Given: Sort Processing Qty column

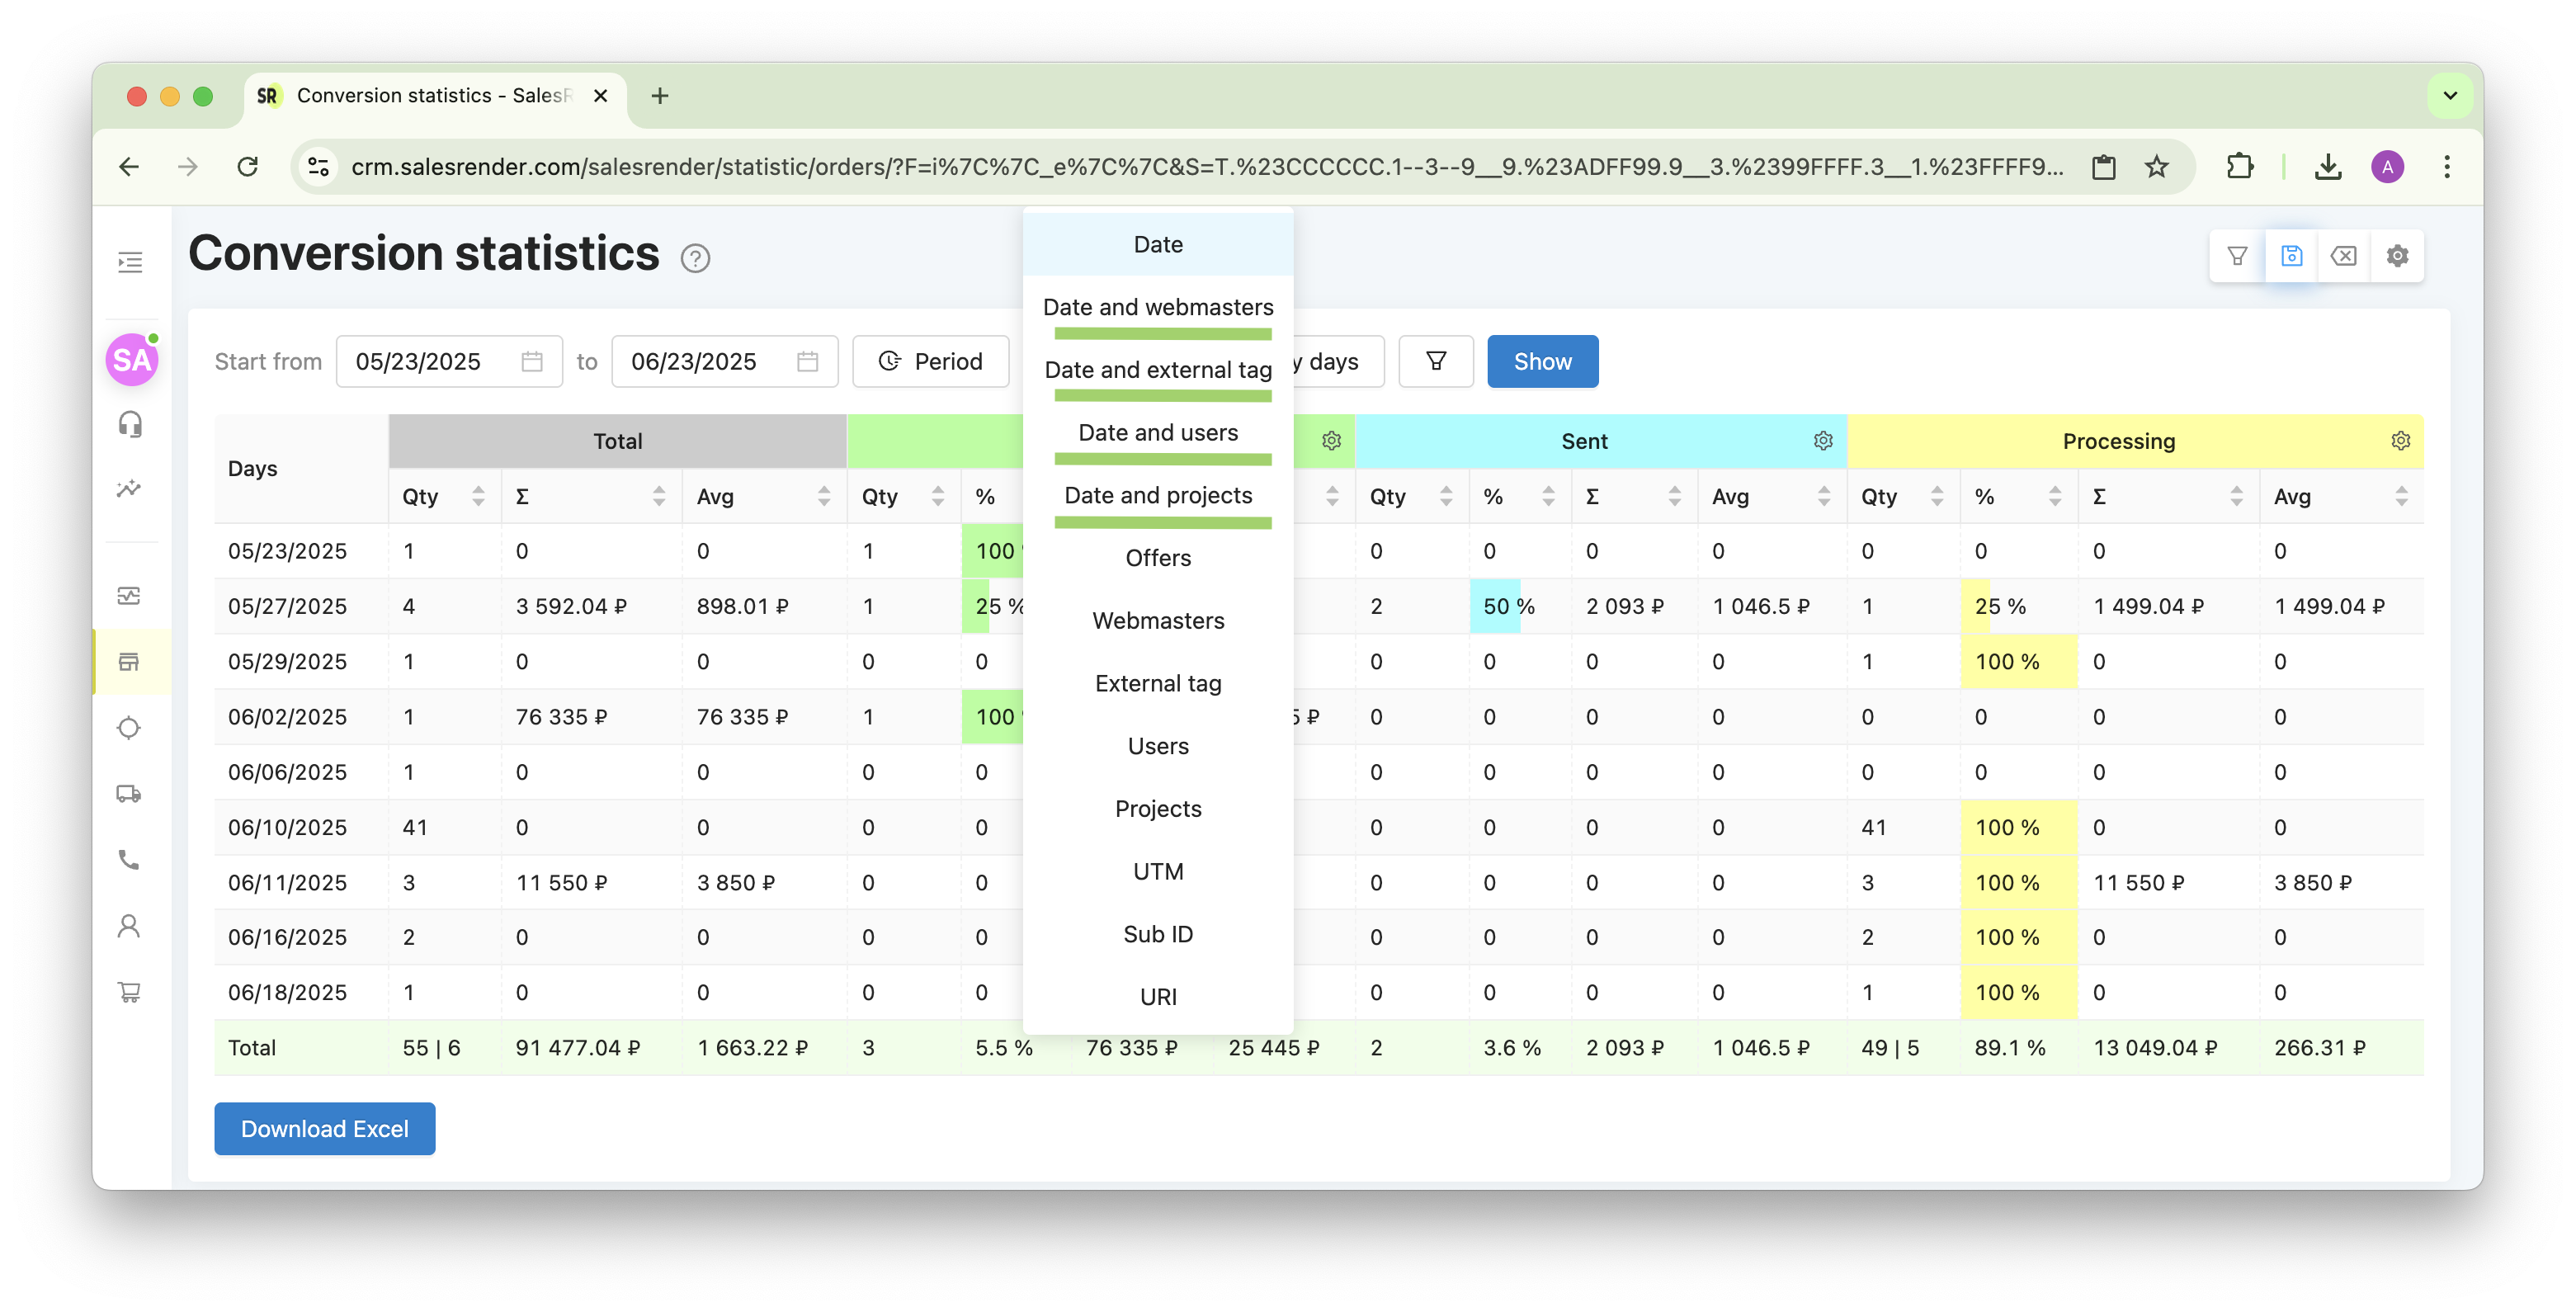Looking at the screenshot, I should [x=1937, y=496].
